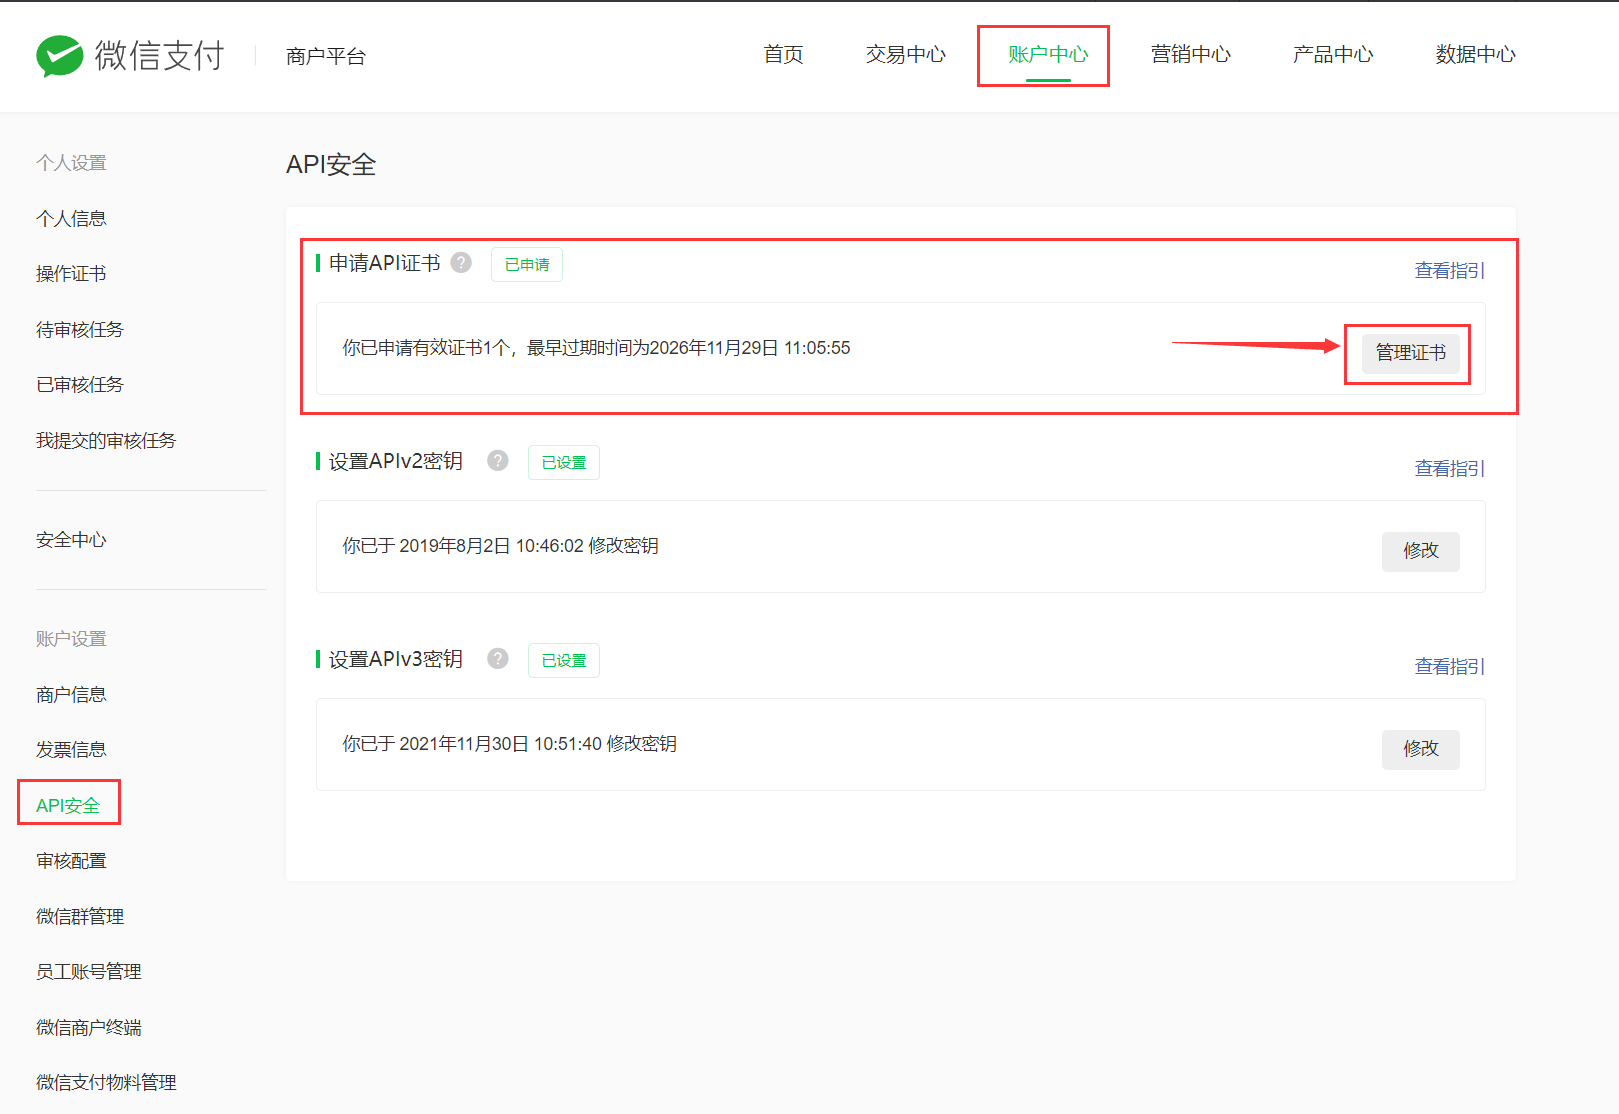Viewport: 1619px width, 1114px height.
Task: Click the 已设置 tag beside APIv3密钥
Action: (564, 661)
